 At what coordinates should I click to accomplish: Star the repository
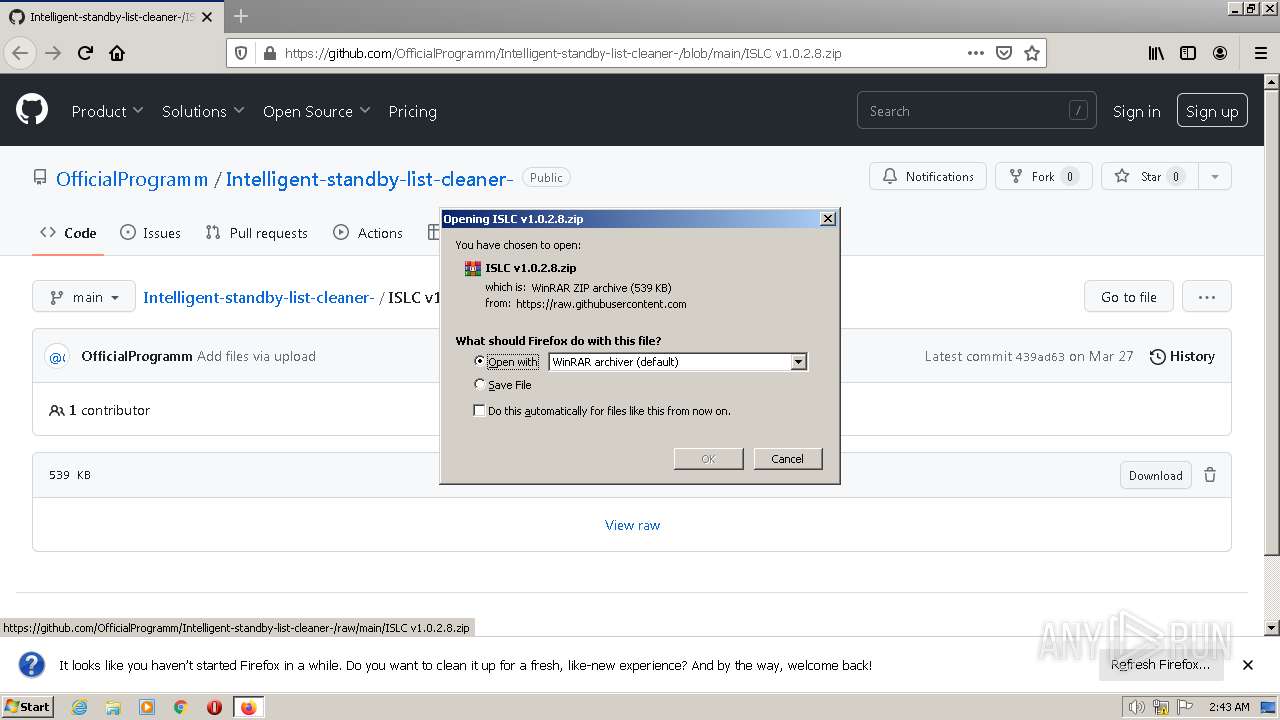click(x=1150, y=176)
